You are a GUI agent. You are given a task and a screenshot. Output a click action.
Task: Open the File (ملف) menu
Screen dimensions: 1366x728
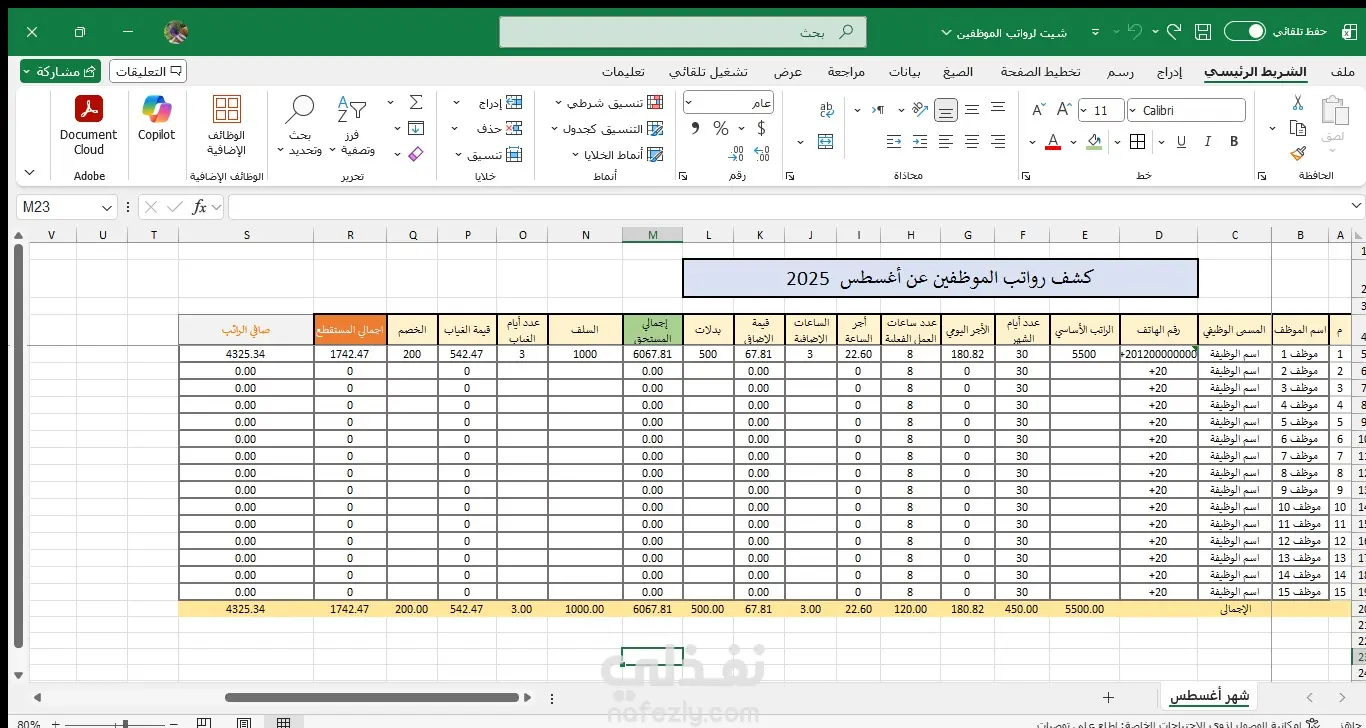coord(1343,72)
